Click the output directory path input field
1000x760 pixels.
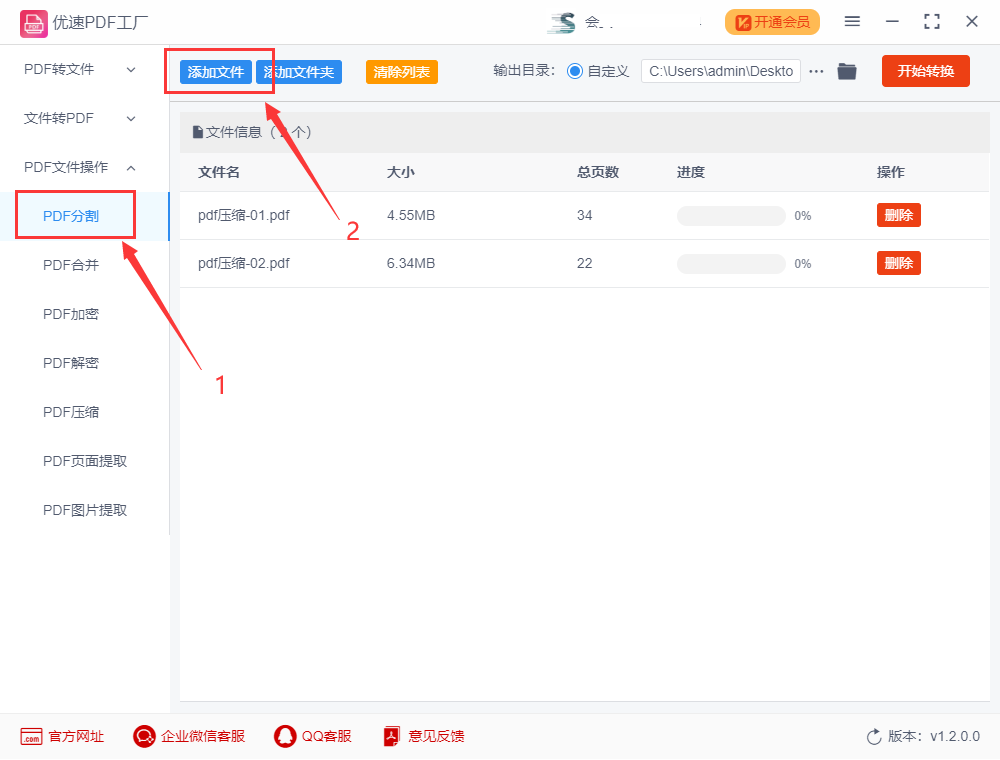point(720,71)
